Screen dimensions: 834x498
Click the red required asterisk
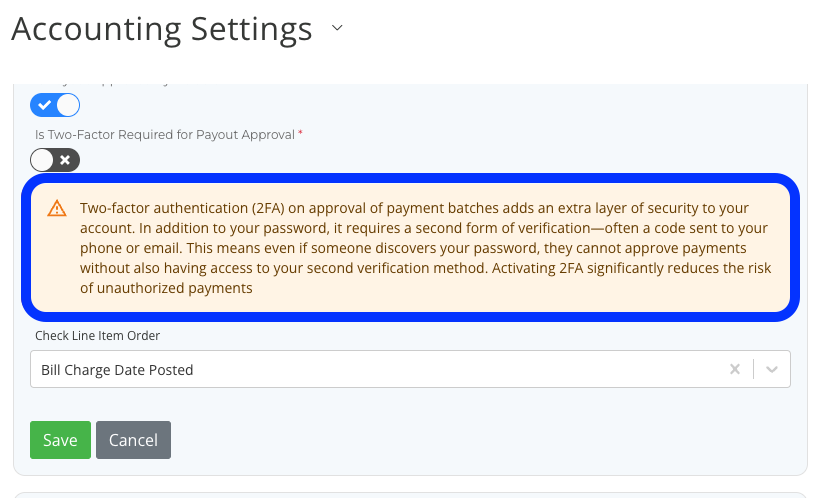301,134
